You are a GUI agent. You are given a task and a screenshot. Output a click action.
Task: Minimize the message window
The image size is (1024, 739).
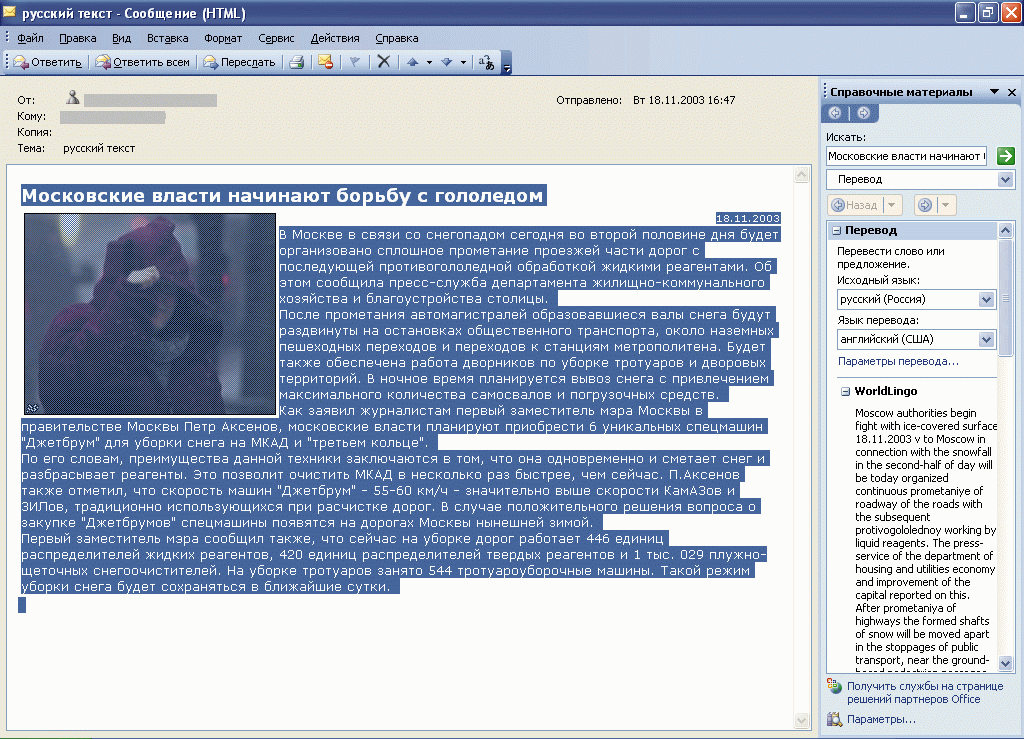click(965, 12)
